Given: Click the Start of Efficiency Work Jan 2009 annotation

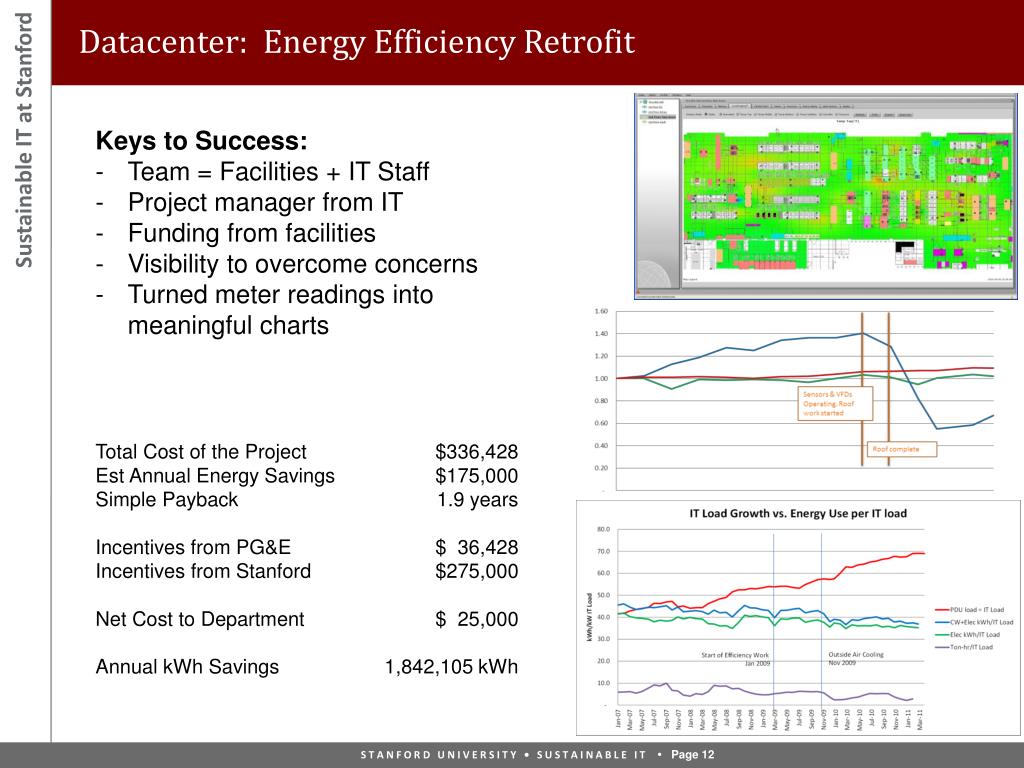Looking at the screenshot, I should point(735,659).
